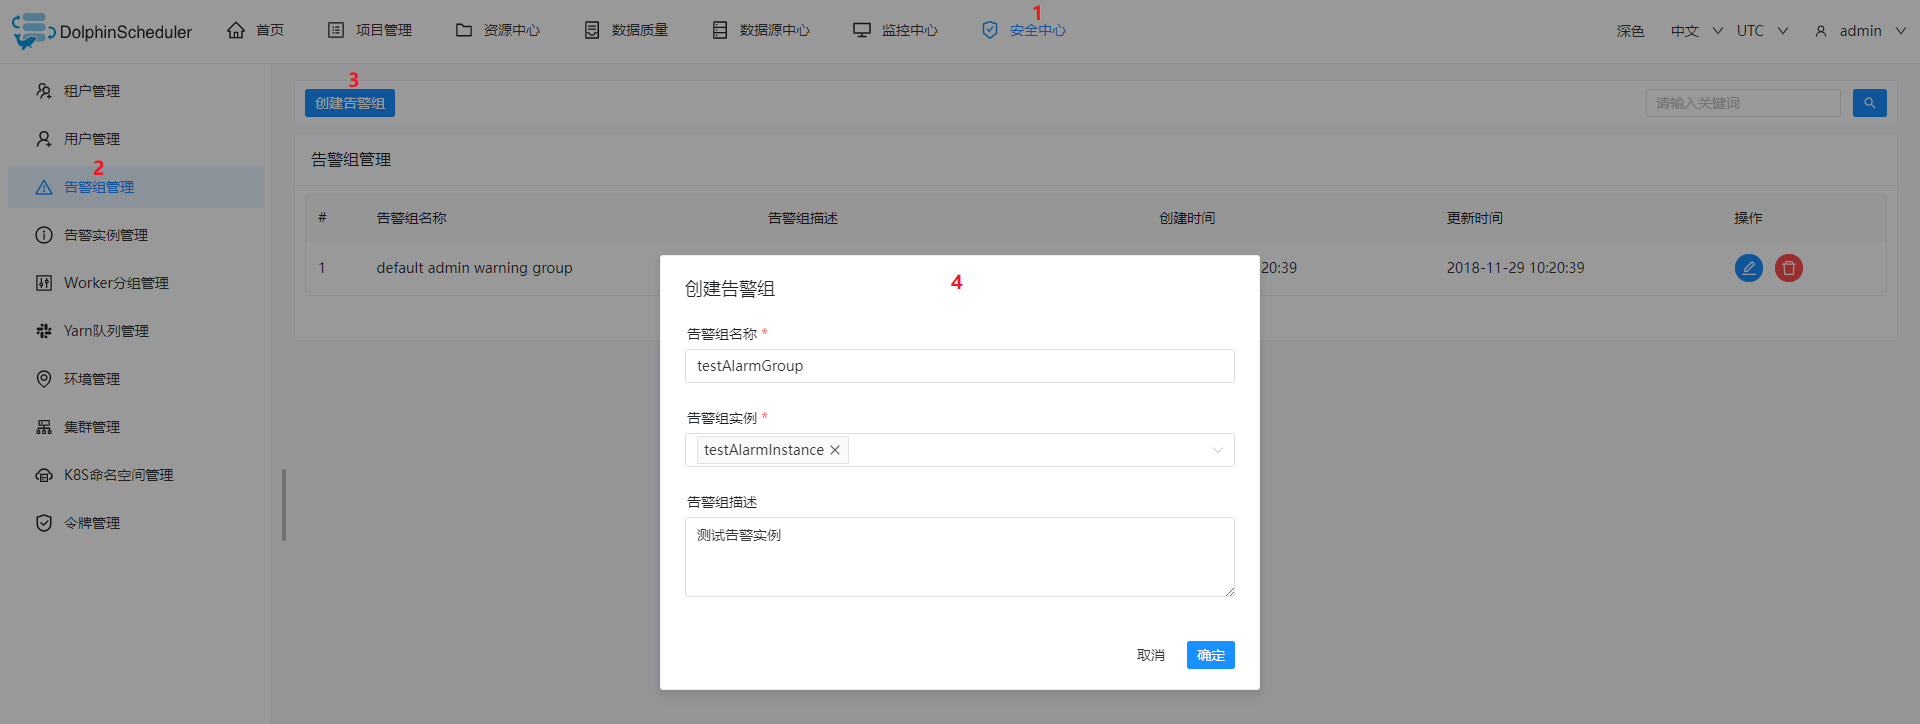Click the 告警实例管理 info icon
Image resolution: width=1920 pixels, height=724 pixels.
tap(44, 235)
